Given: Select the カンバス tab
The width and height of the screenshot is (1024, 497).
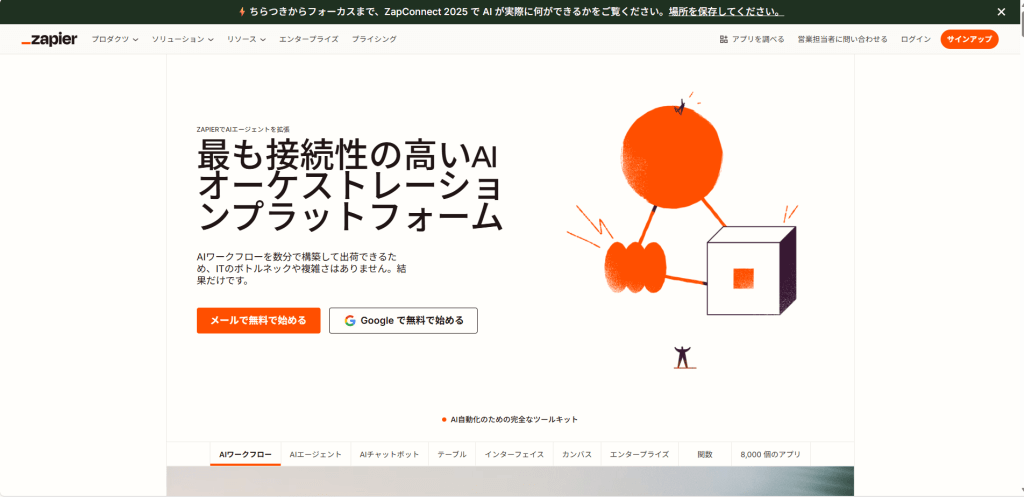Looking at the screenshot, I should tap(577, 455).
